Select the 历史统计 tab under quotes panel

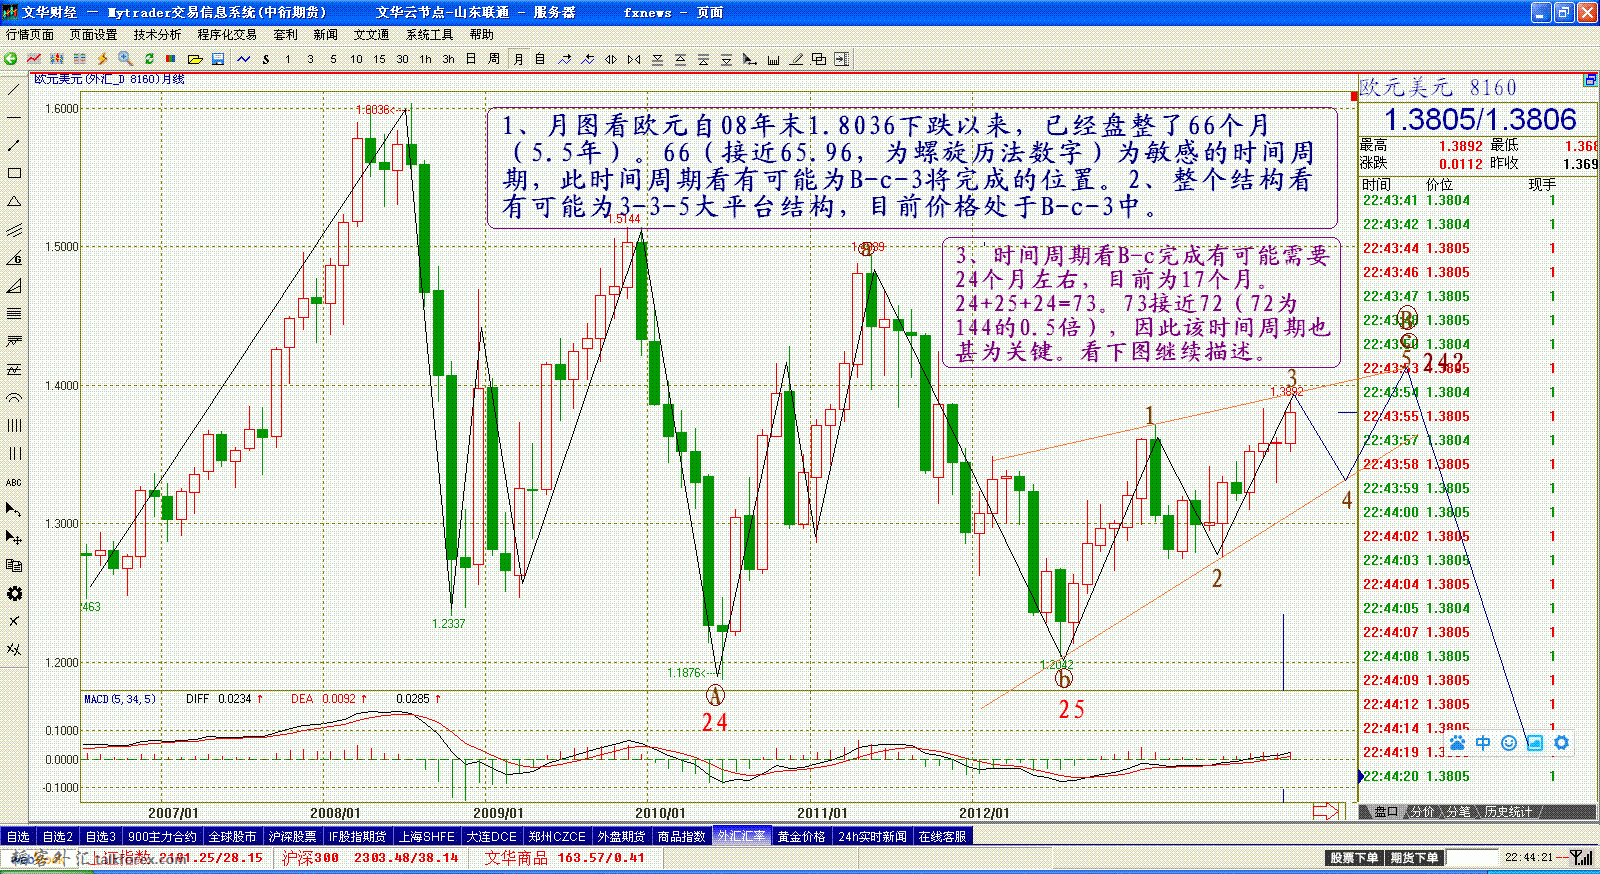[1508, 812]
